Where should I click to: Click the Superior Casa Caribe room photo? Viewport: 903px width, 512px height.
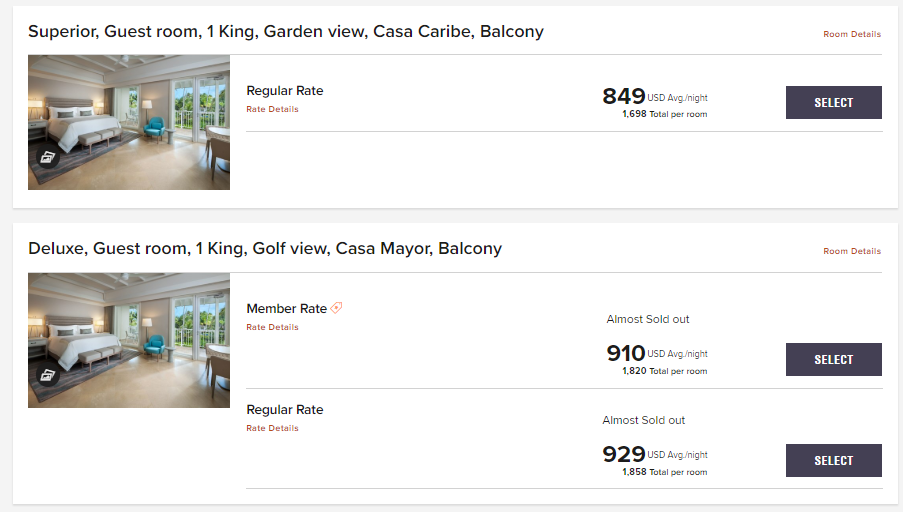tap(129, 122)
